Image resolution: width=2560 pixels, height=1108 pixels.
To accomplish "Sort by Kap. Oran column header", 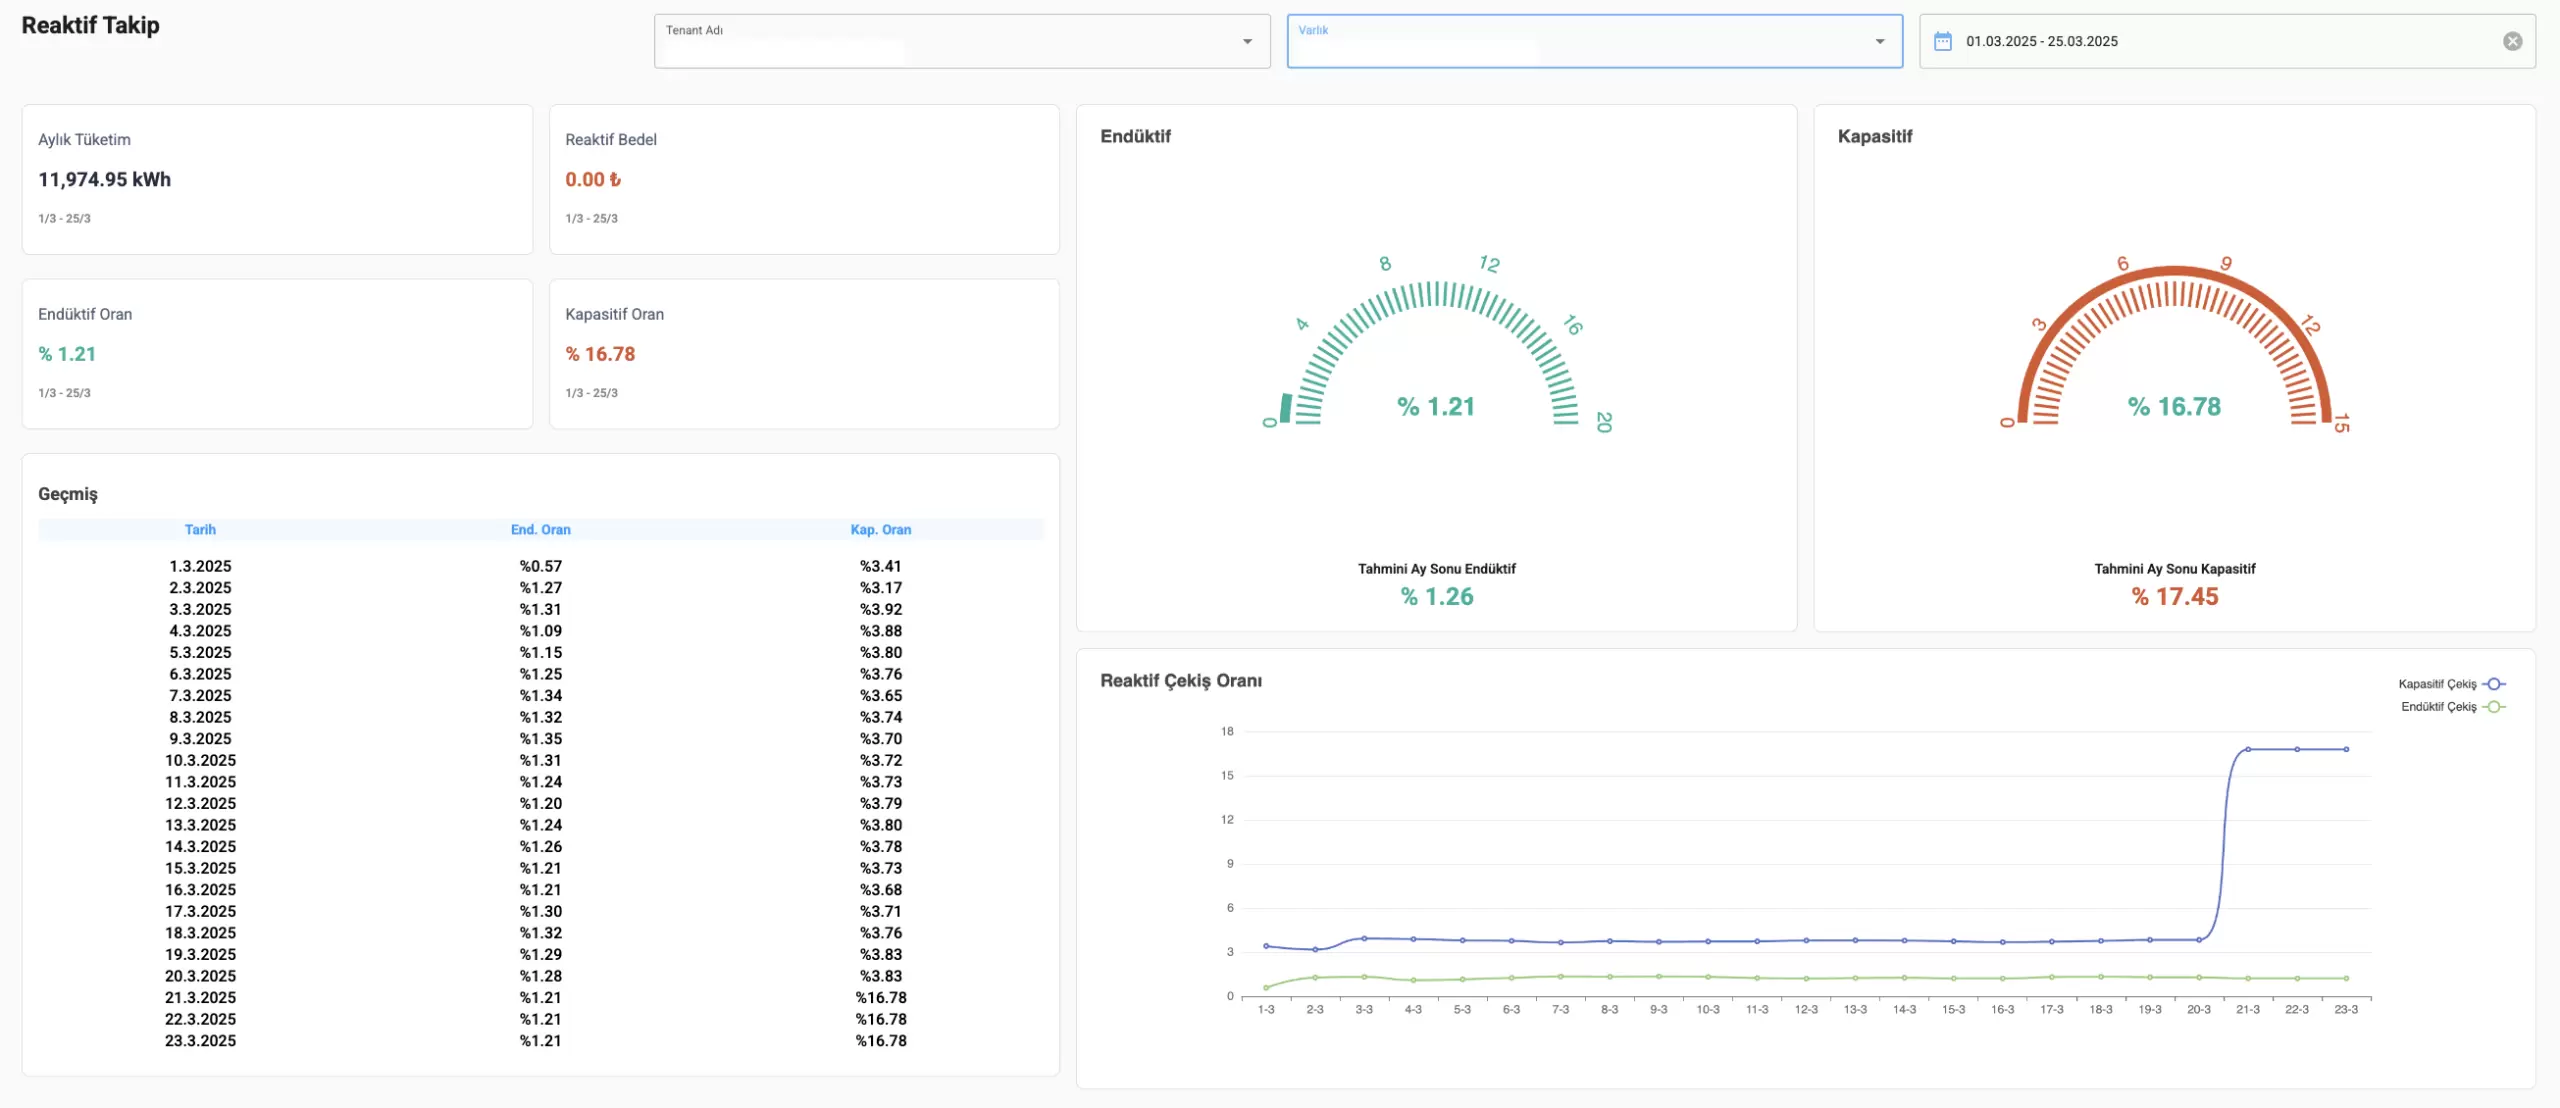I will (x=880, y=530).
